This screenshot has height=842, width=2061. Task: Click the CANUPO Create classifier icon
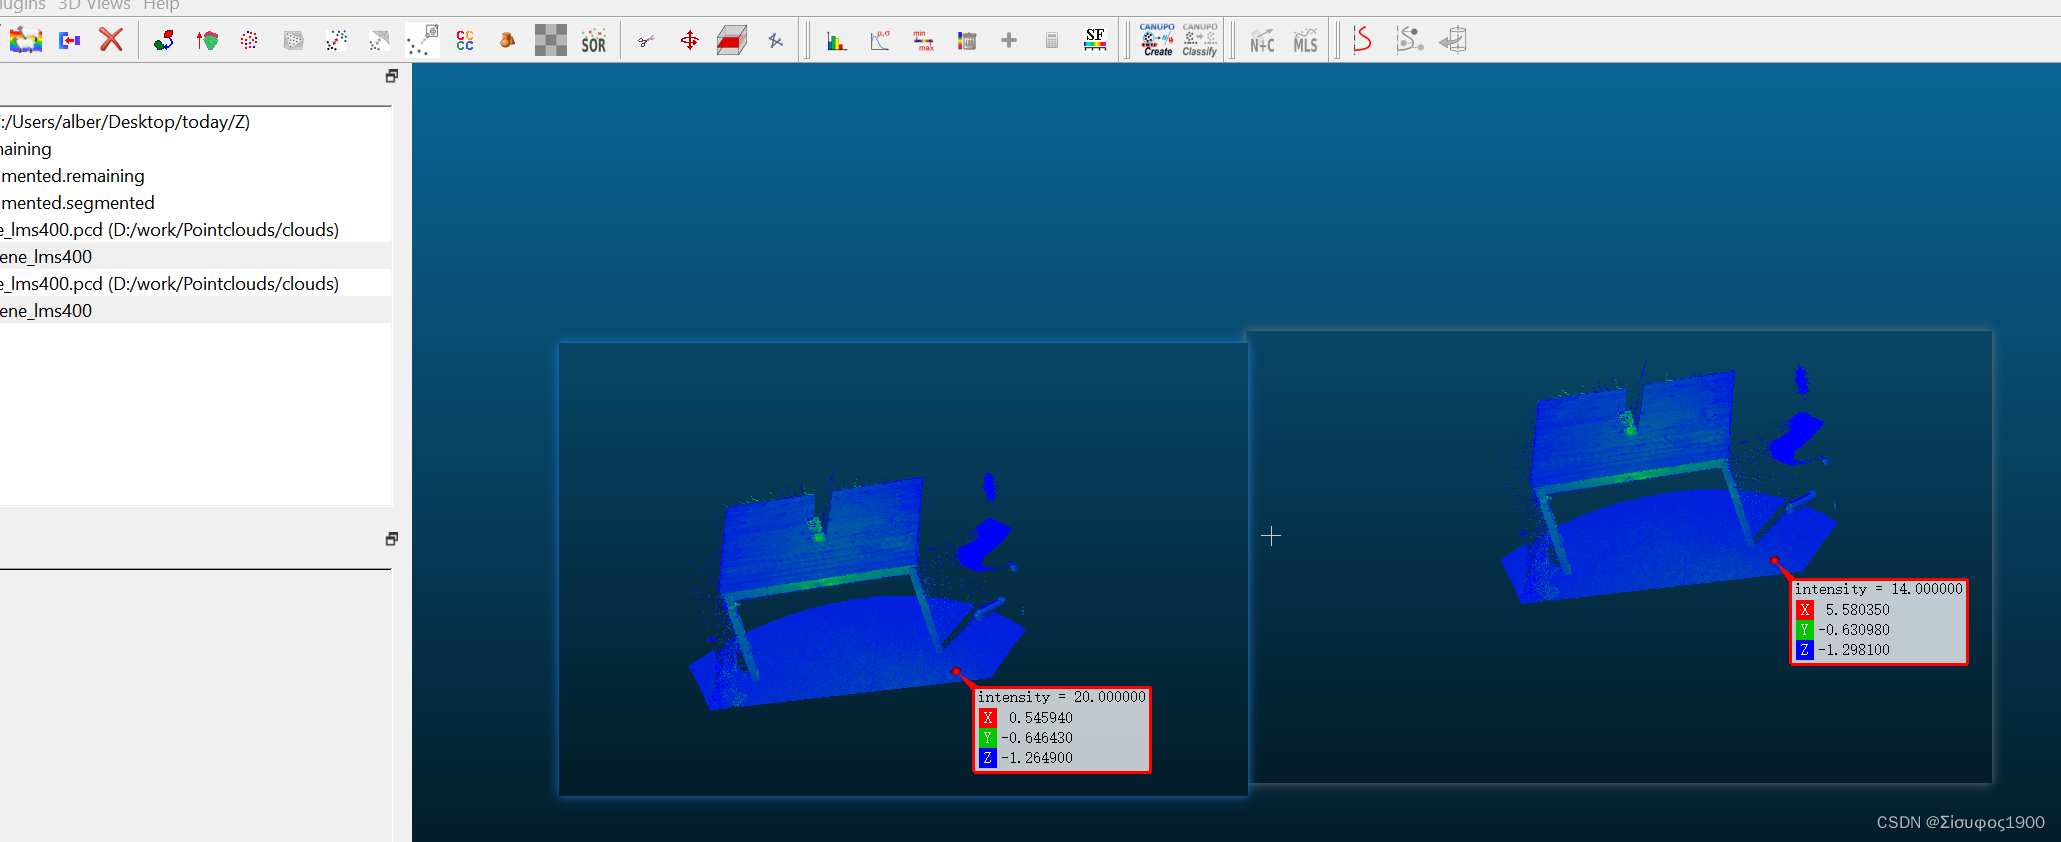(1157, 40)
